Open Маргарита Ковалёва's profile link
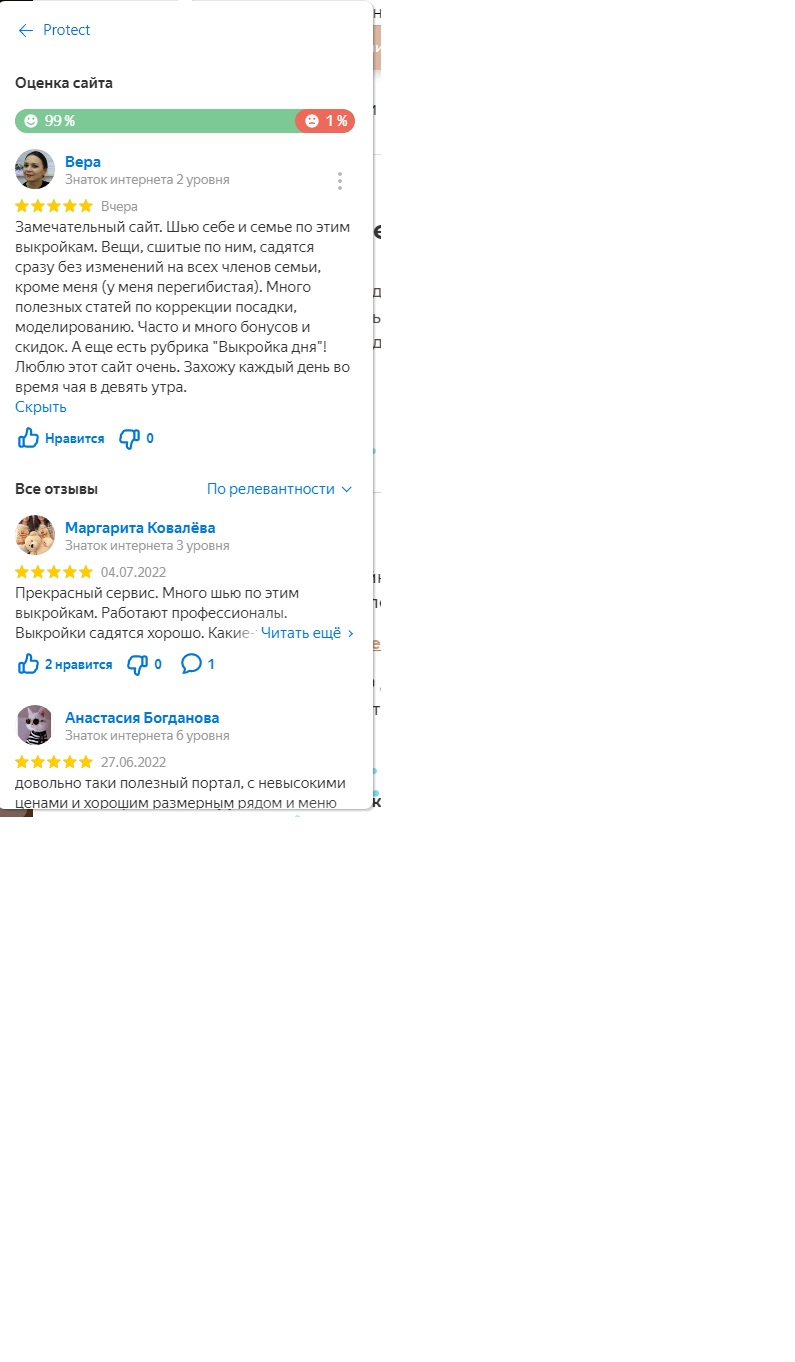The width and height of the screenshot is (795, 1362). [x=140, y=528]
